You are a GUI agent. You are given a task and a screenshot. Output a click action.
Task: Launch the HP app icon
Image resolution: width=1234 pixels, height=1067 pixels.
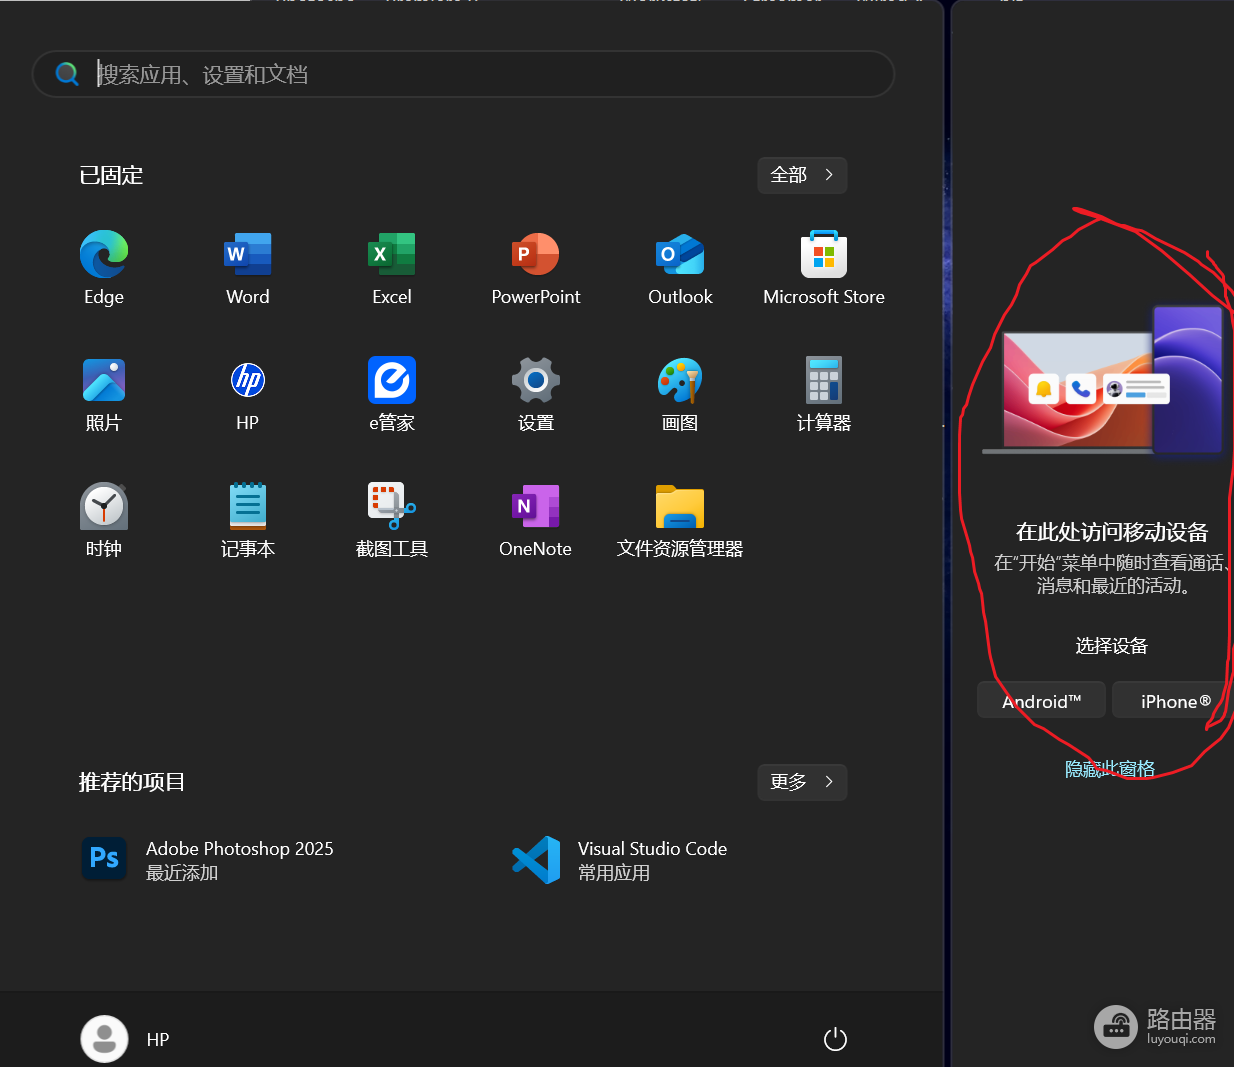click(248, 380)
